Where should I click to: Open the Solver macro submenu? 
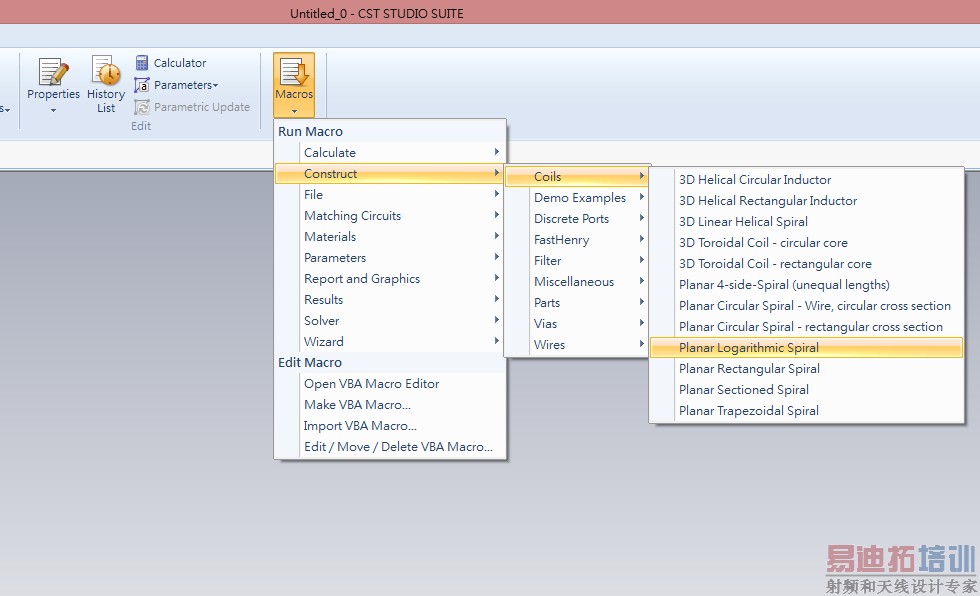[x=390, y=320]
